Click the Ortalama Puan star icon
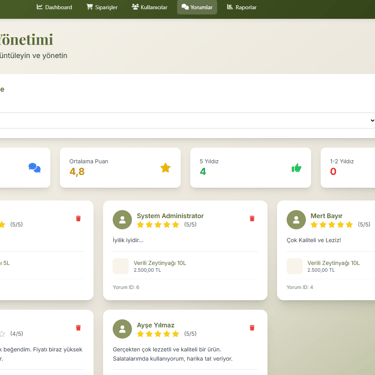375x375 pixels. coord(165,168)
